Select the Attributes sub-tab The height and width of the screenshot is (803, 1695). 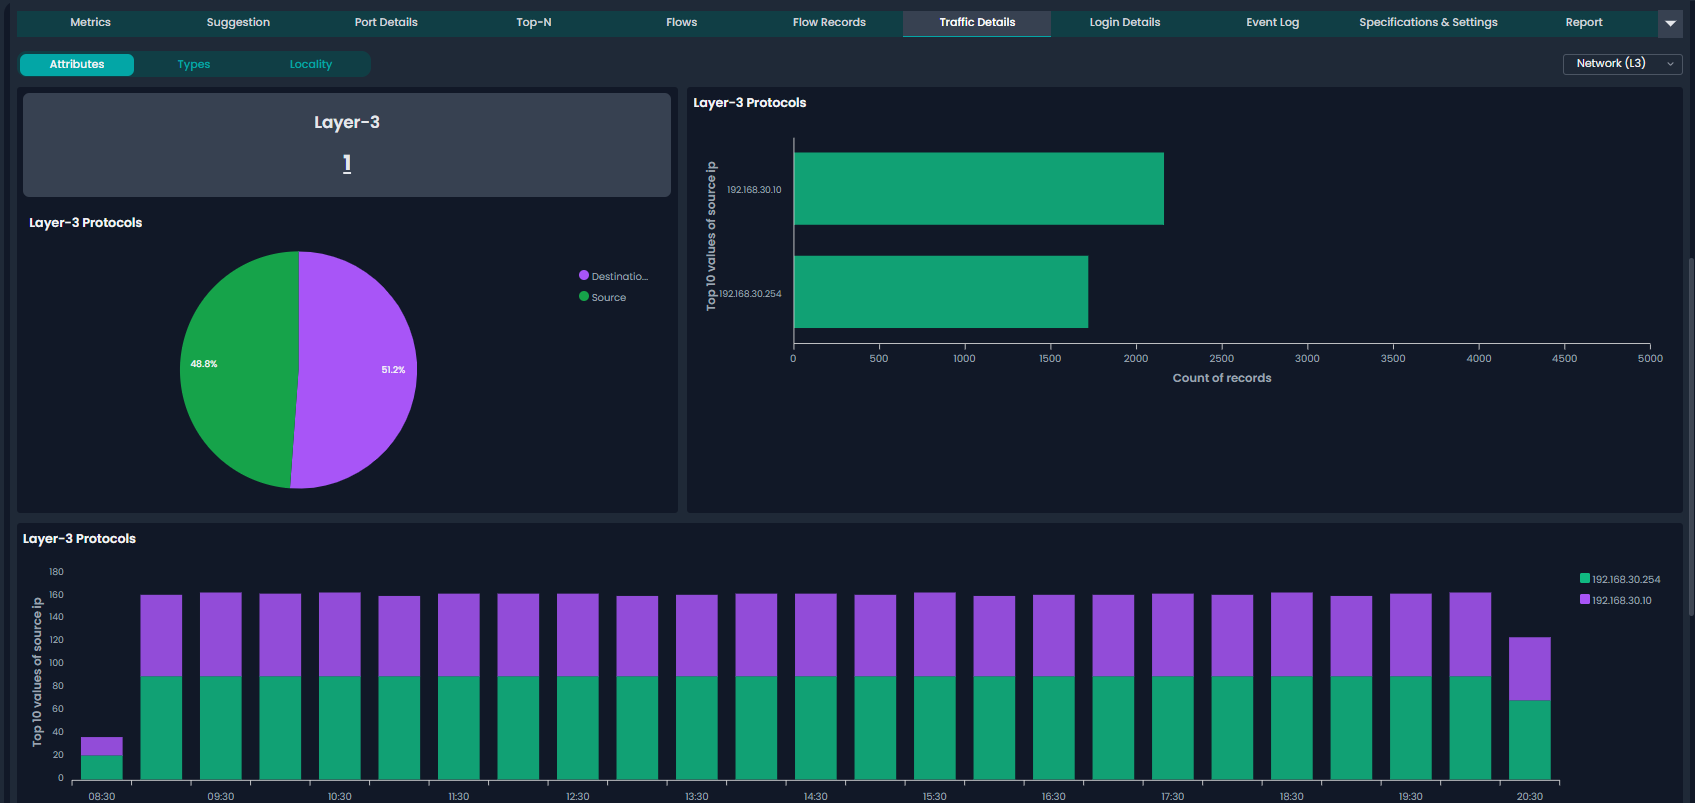click(x=77, y=64)
